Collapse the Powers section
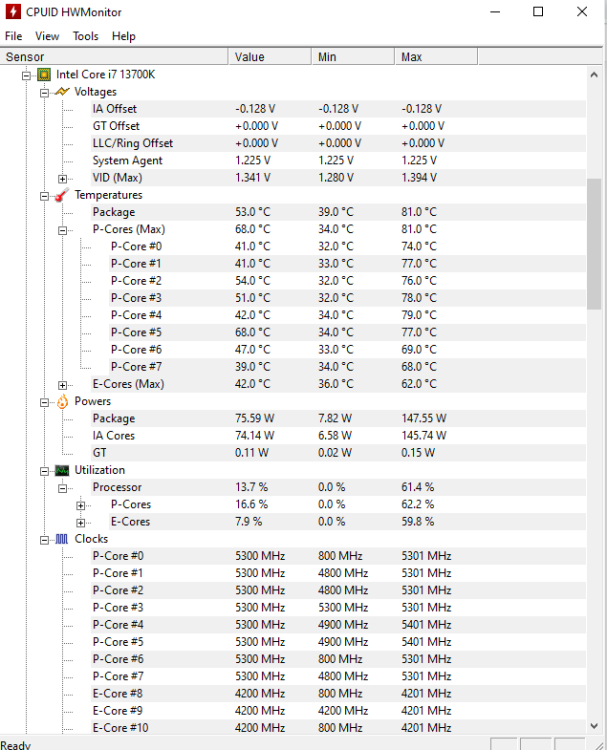This screenshot has width=607, height=750. [x=44, y=402]
